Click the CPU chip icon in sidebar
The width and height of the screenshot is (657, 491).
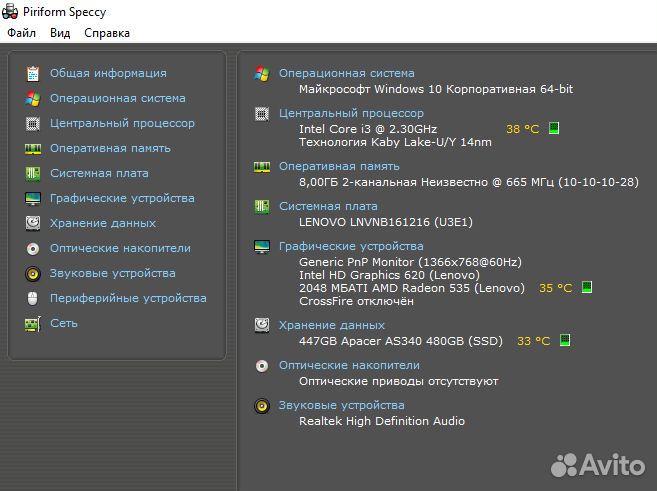point(33,124)
